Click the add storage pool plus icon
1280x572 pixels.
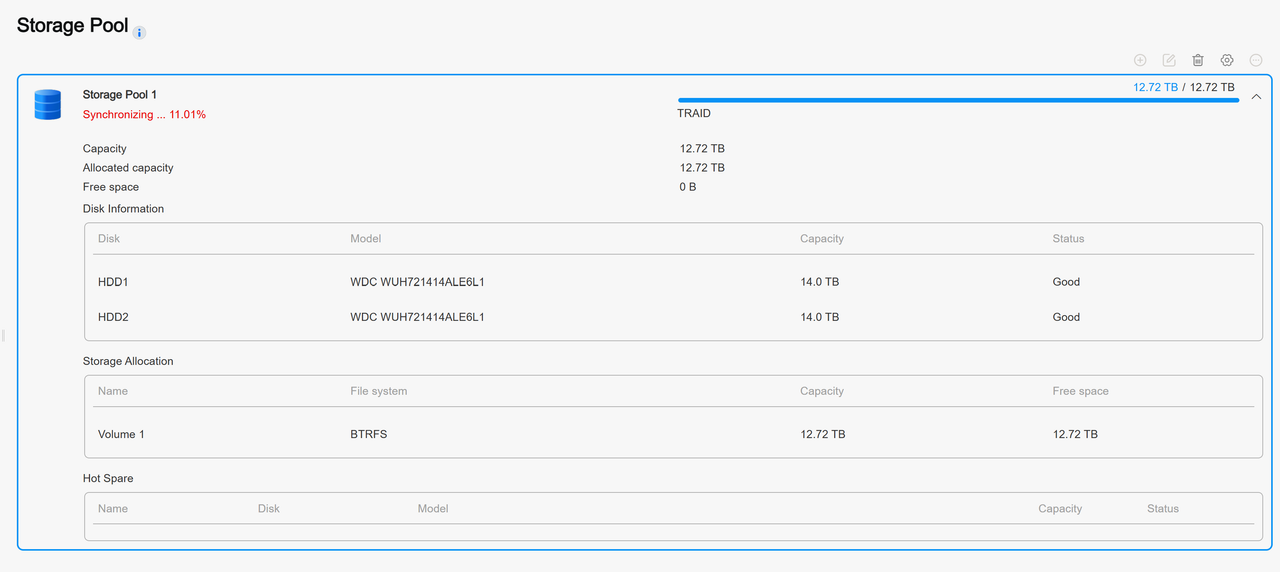(x=1140, y=60)
